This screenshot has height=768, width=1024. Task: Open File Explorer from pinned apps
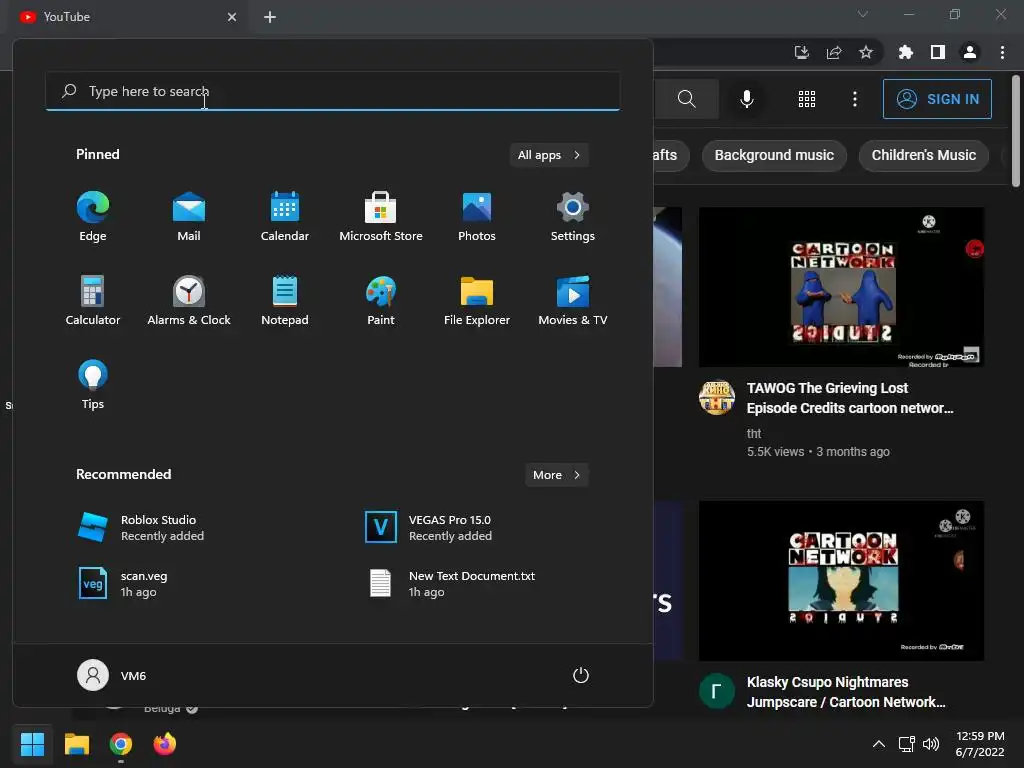[x=477, y=300]
